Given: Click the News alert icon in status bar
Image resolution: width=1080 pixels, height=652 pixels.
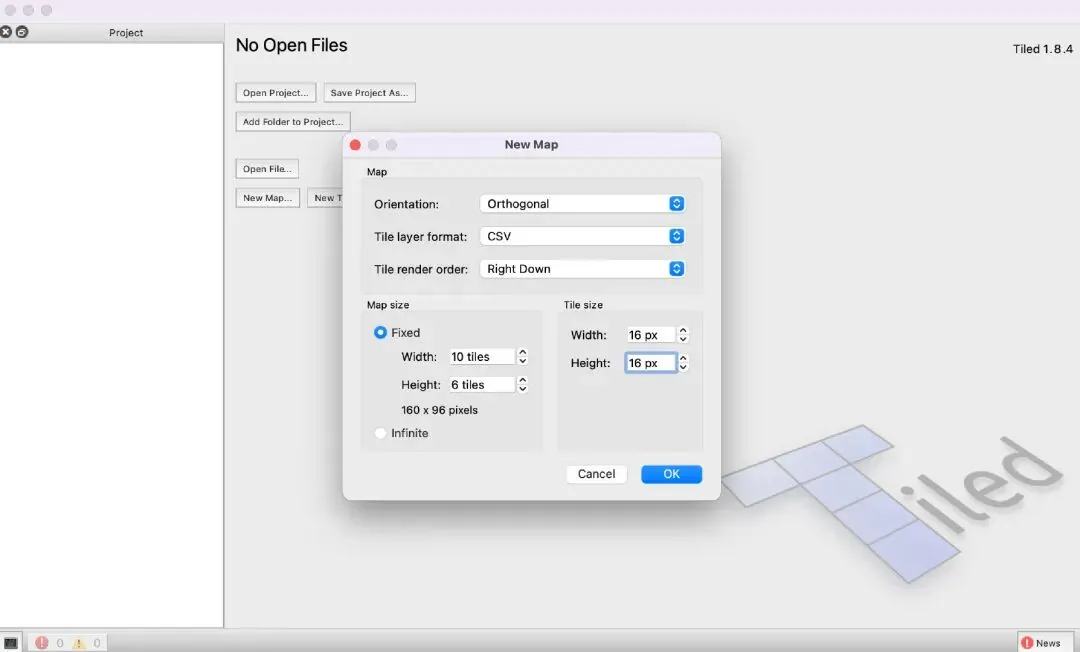Looking at the screenshot, I should pyautogui.click(x=1027, y=642).
